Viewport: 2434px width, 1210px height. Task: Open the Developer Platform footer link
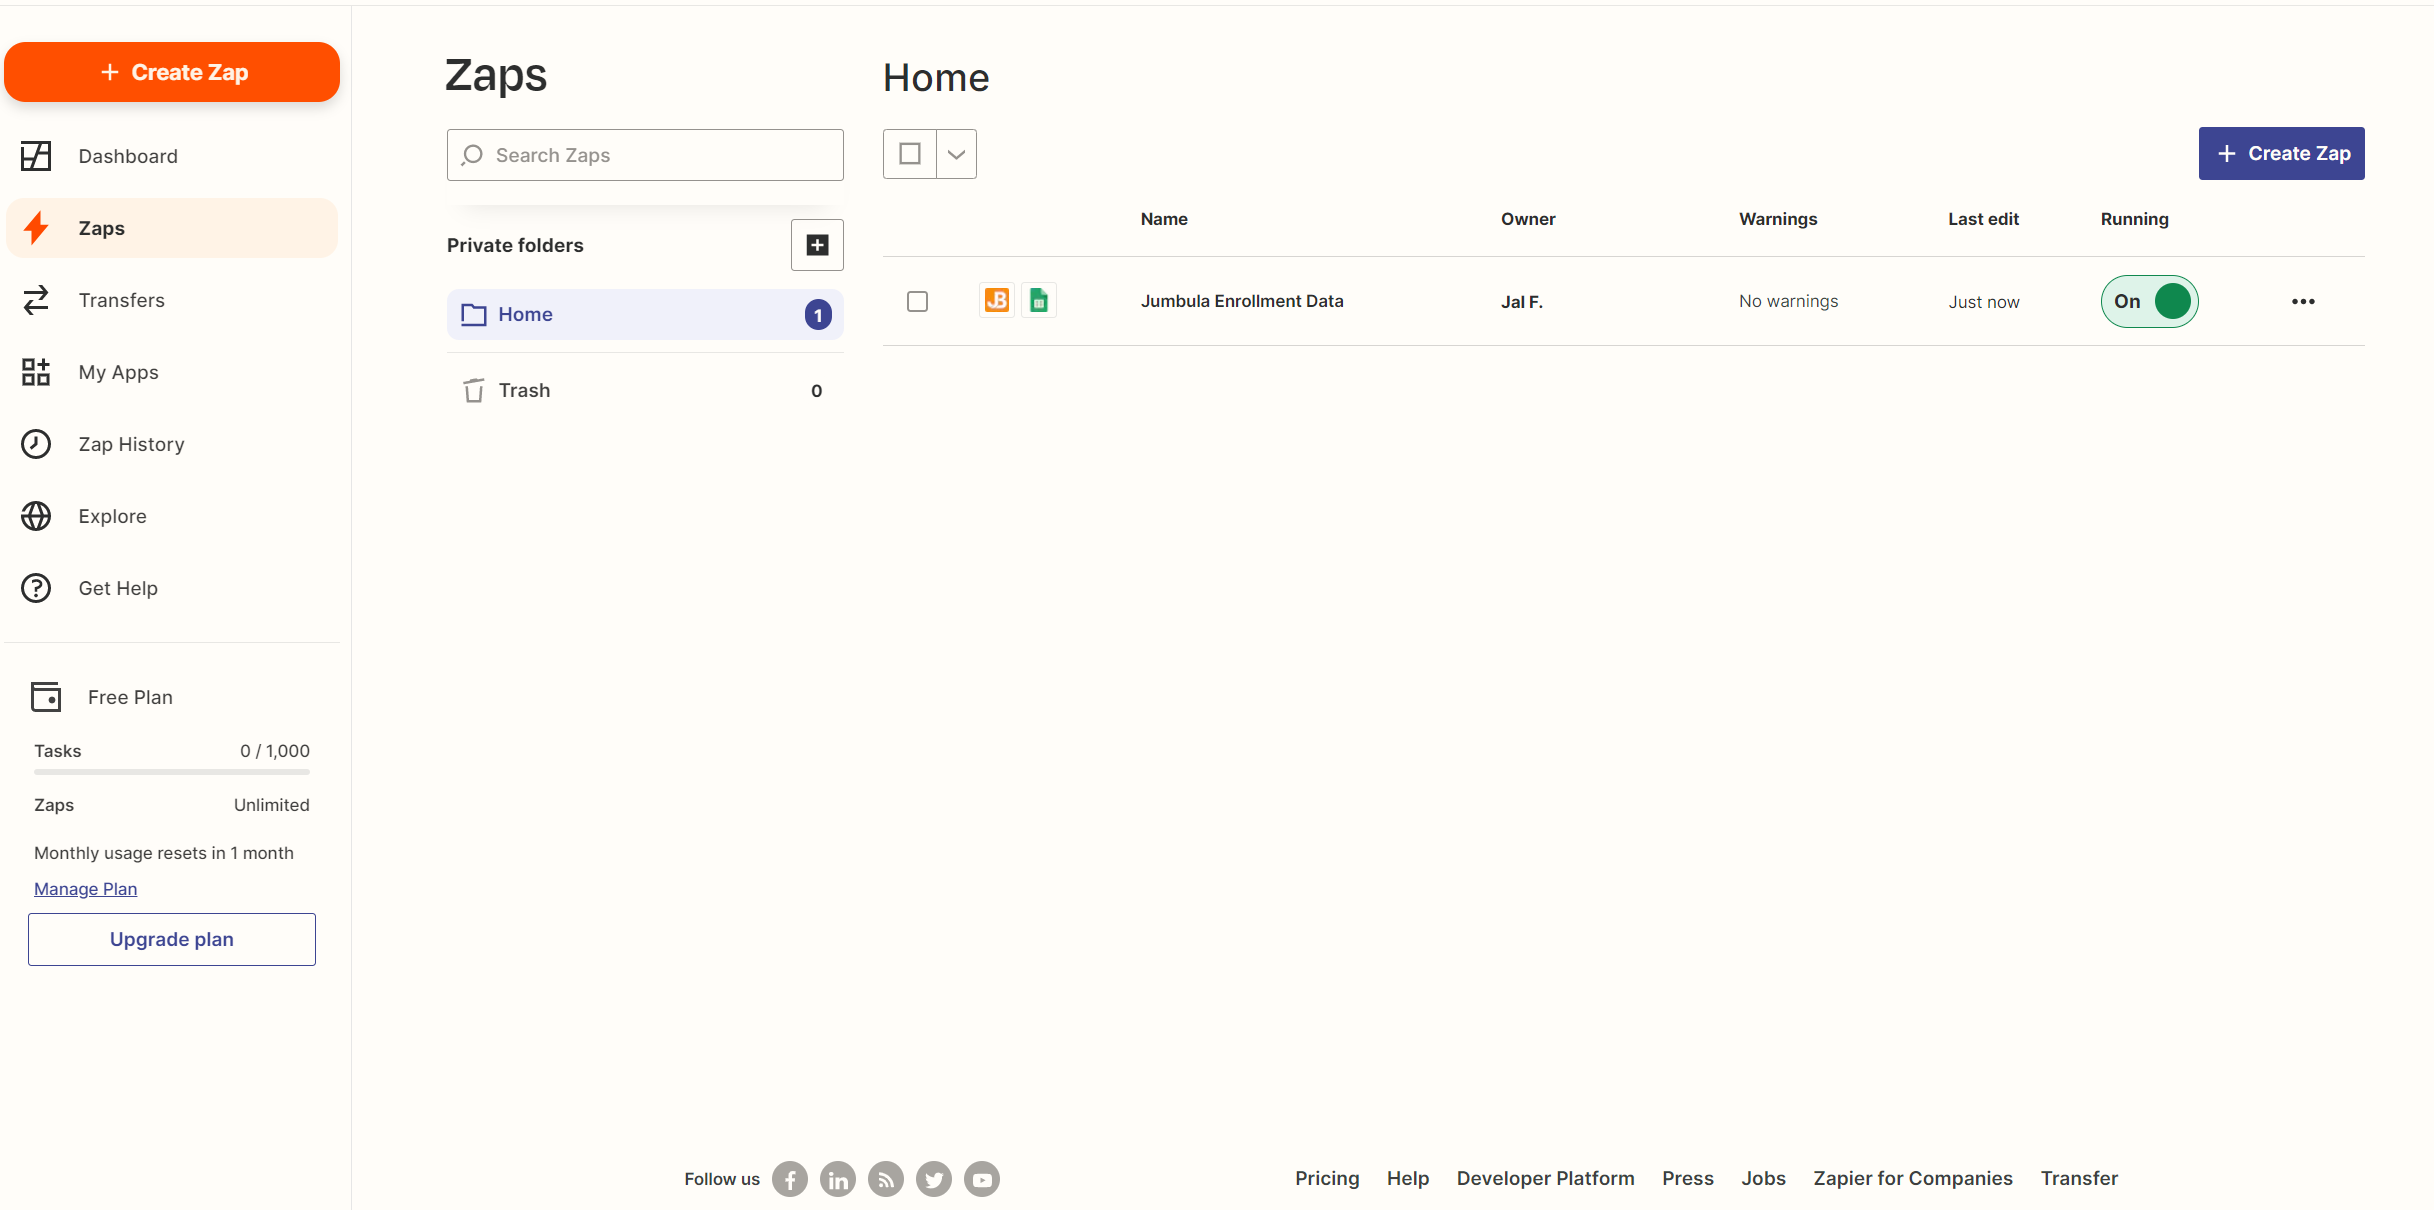pos(1545,1178)
